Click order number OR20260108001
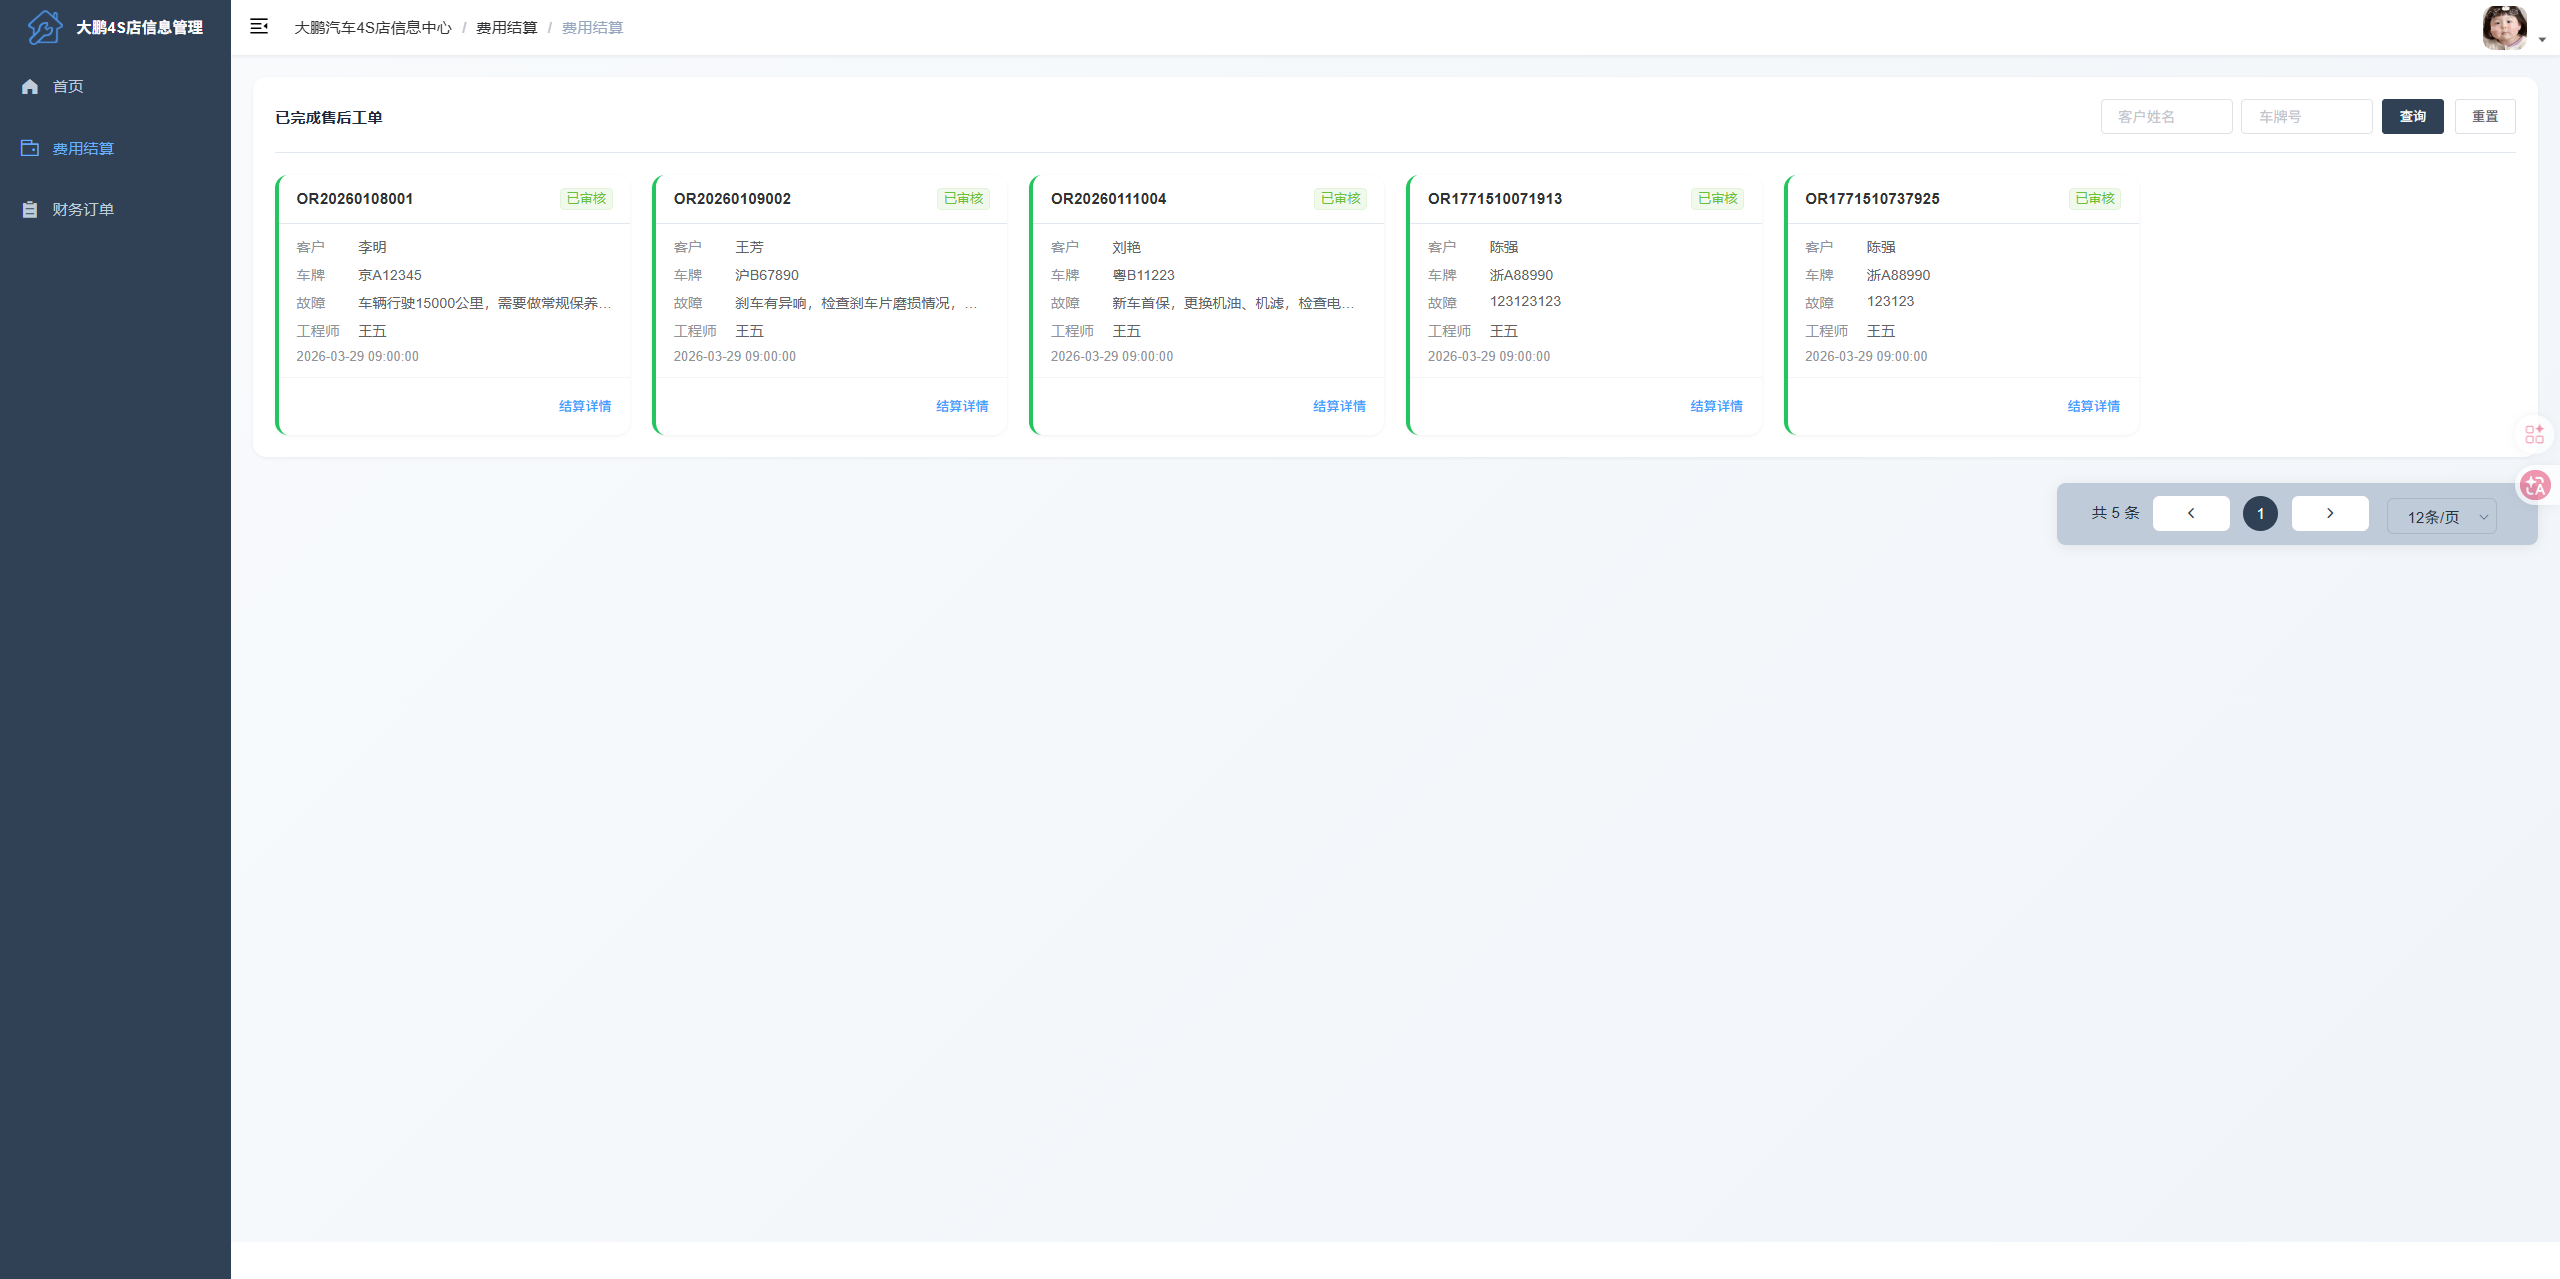Screen dimensions: 2560x1279 (355, 199)
